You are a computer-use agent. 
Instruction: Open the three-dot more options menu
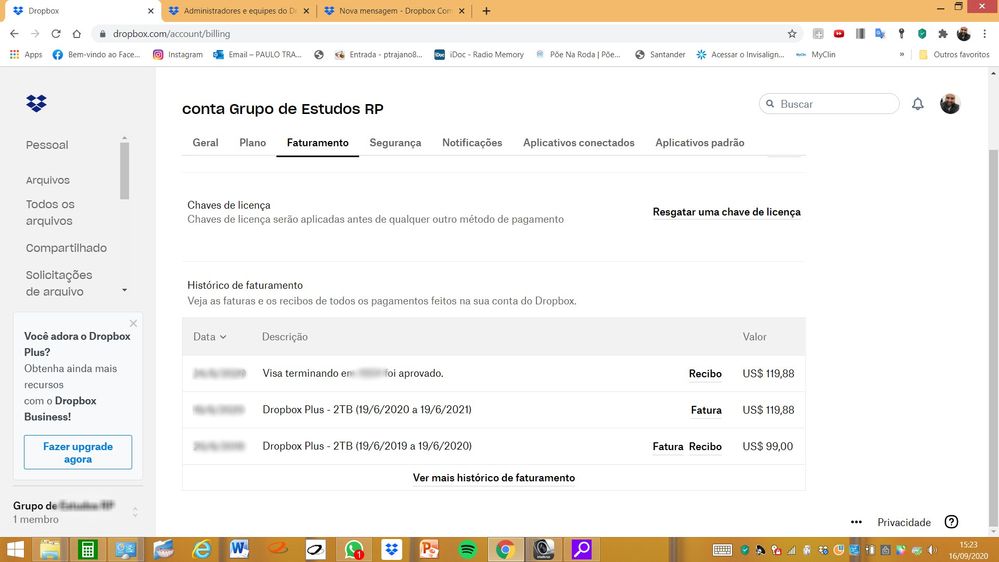coord(856,522)
